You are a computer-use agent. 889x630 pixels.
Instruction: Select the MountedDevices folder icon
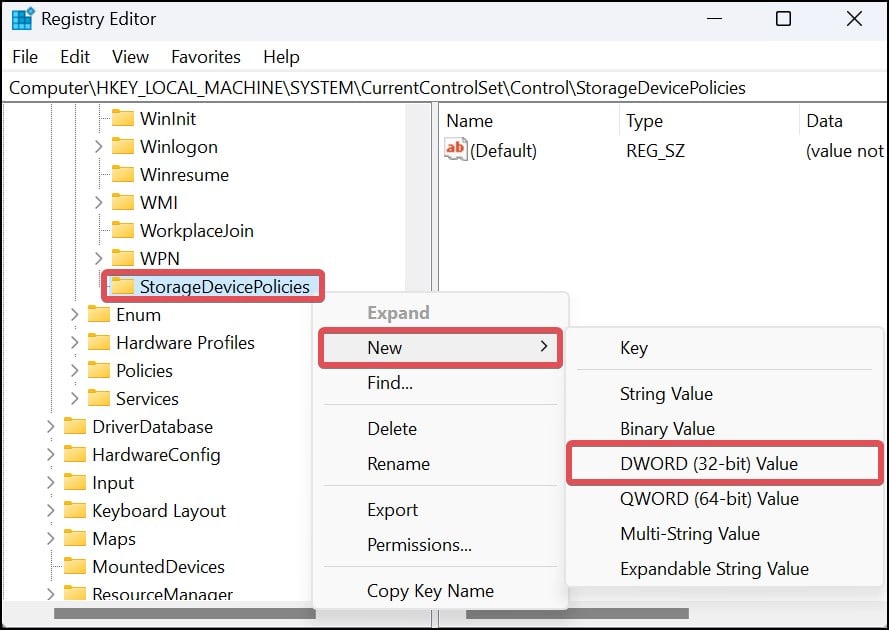75,566
